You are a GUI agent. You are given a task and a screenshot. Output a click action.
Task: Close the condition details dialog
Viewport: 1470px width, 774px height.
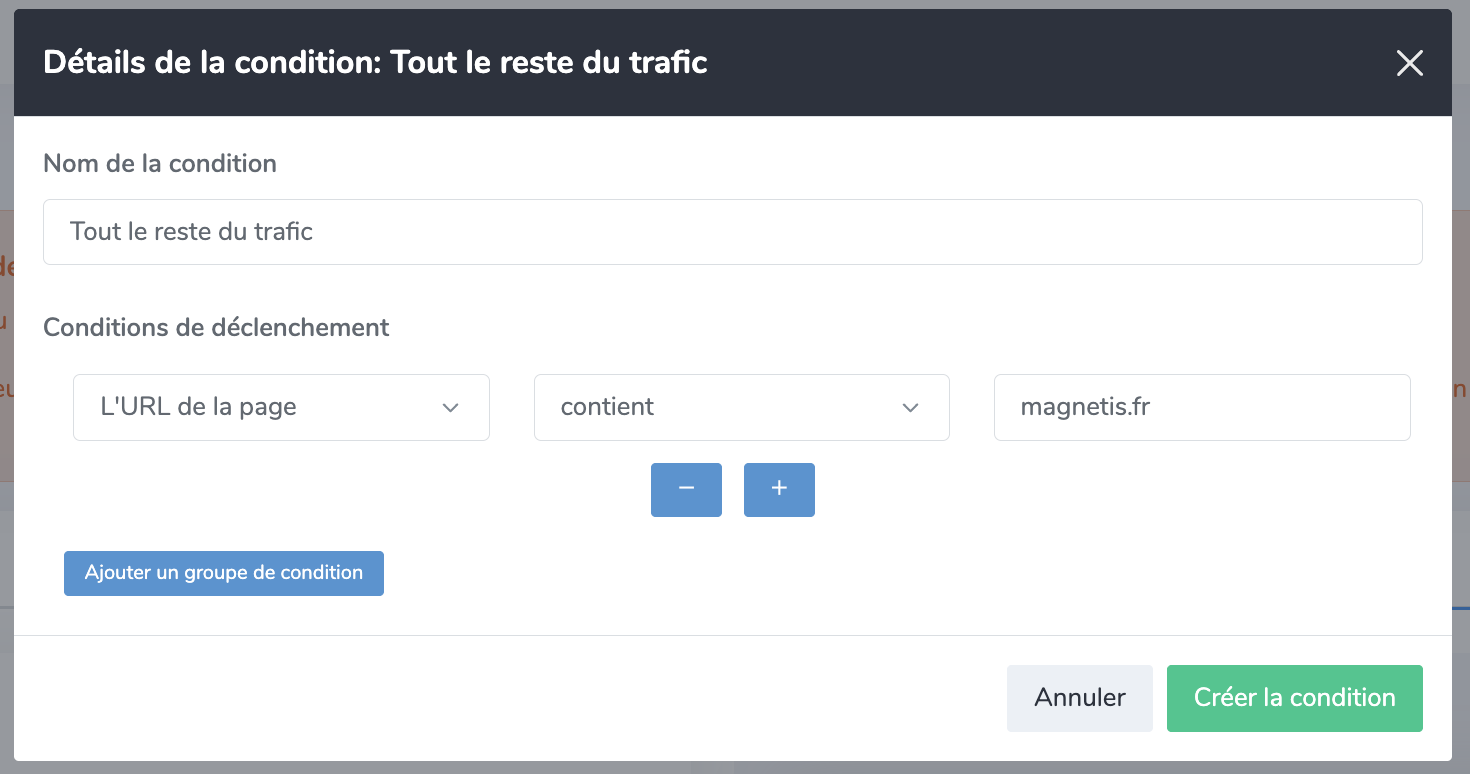tap(1409, 64)
